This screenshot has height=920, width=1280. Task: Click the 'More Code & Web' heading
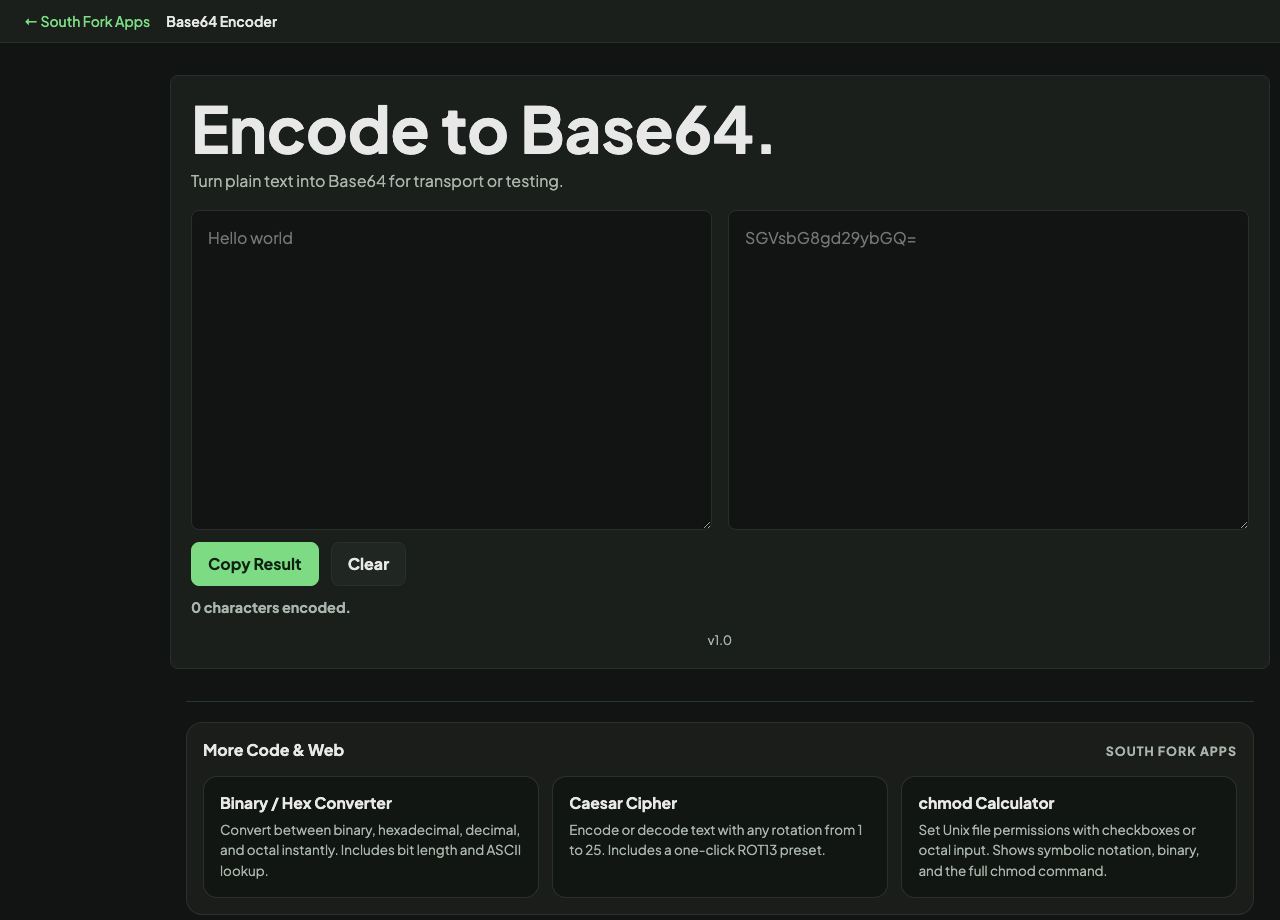pos(273,750)
